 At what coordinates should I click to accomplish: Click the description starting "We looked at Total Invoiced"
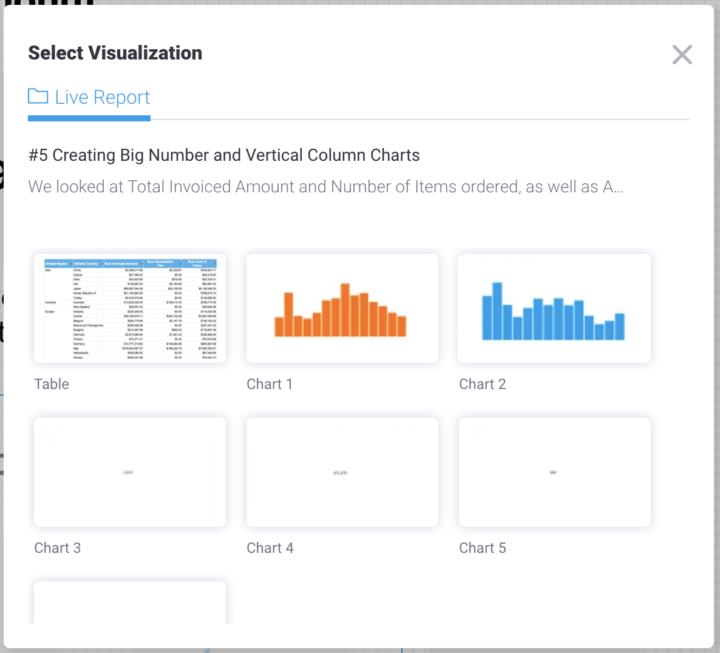coord(326,187)
